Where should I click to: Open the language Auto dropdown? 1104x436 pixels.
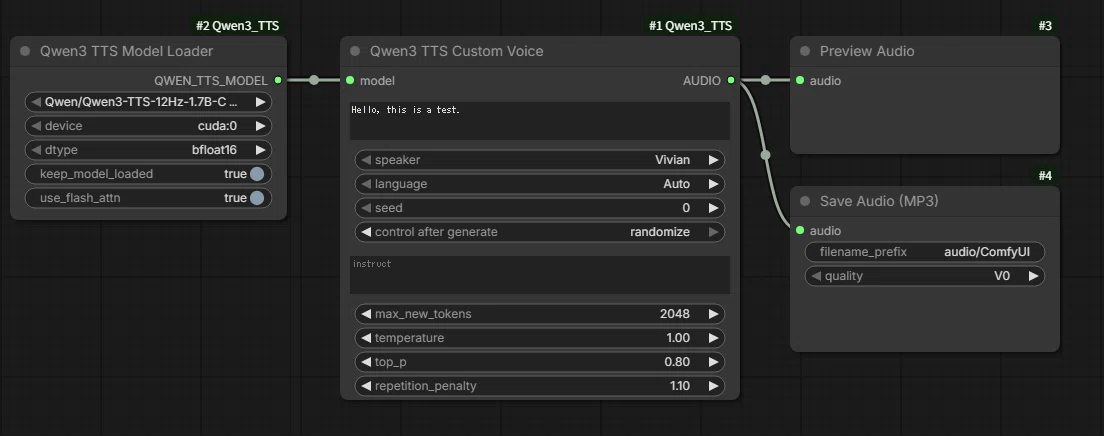pos(539,184)
